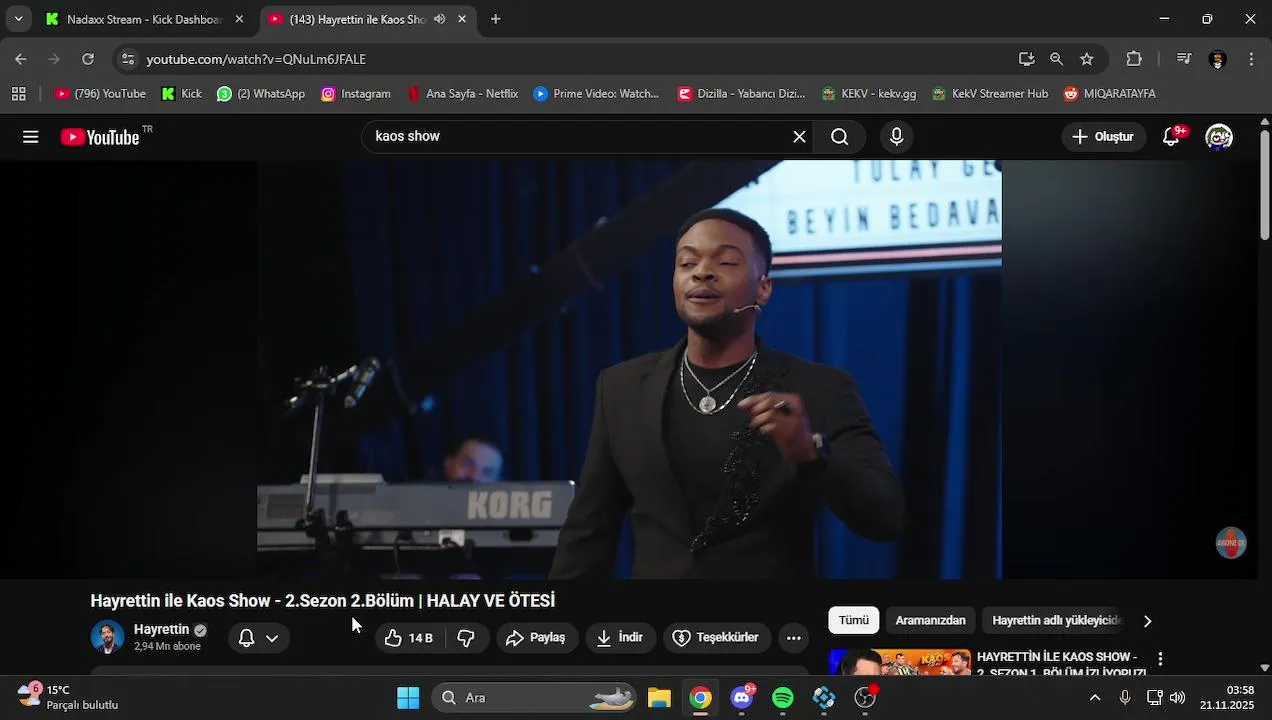Open the install/cast icon in address bar

coord(1026,59)
